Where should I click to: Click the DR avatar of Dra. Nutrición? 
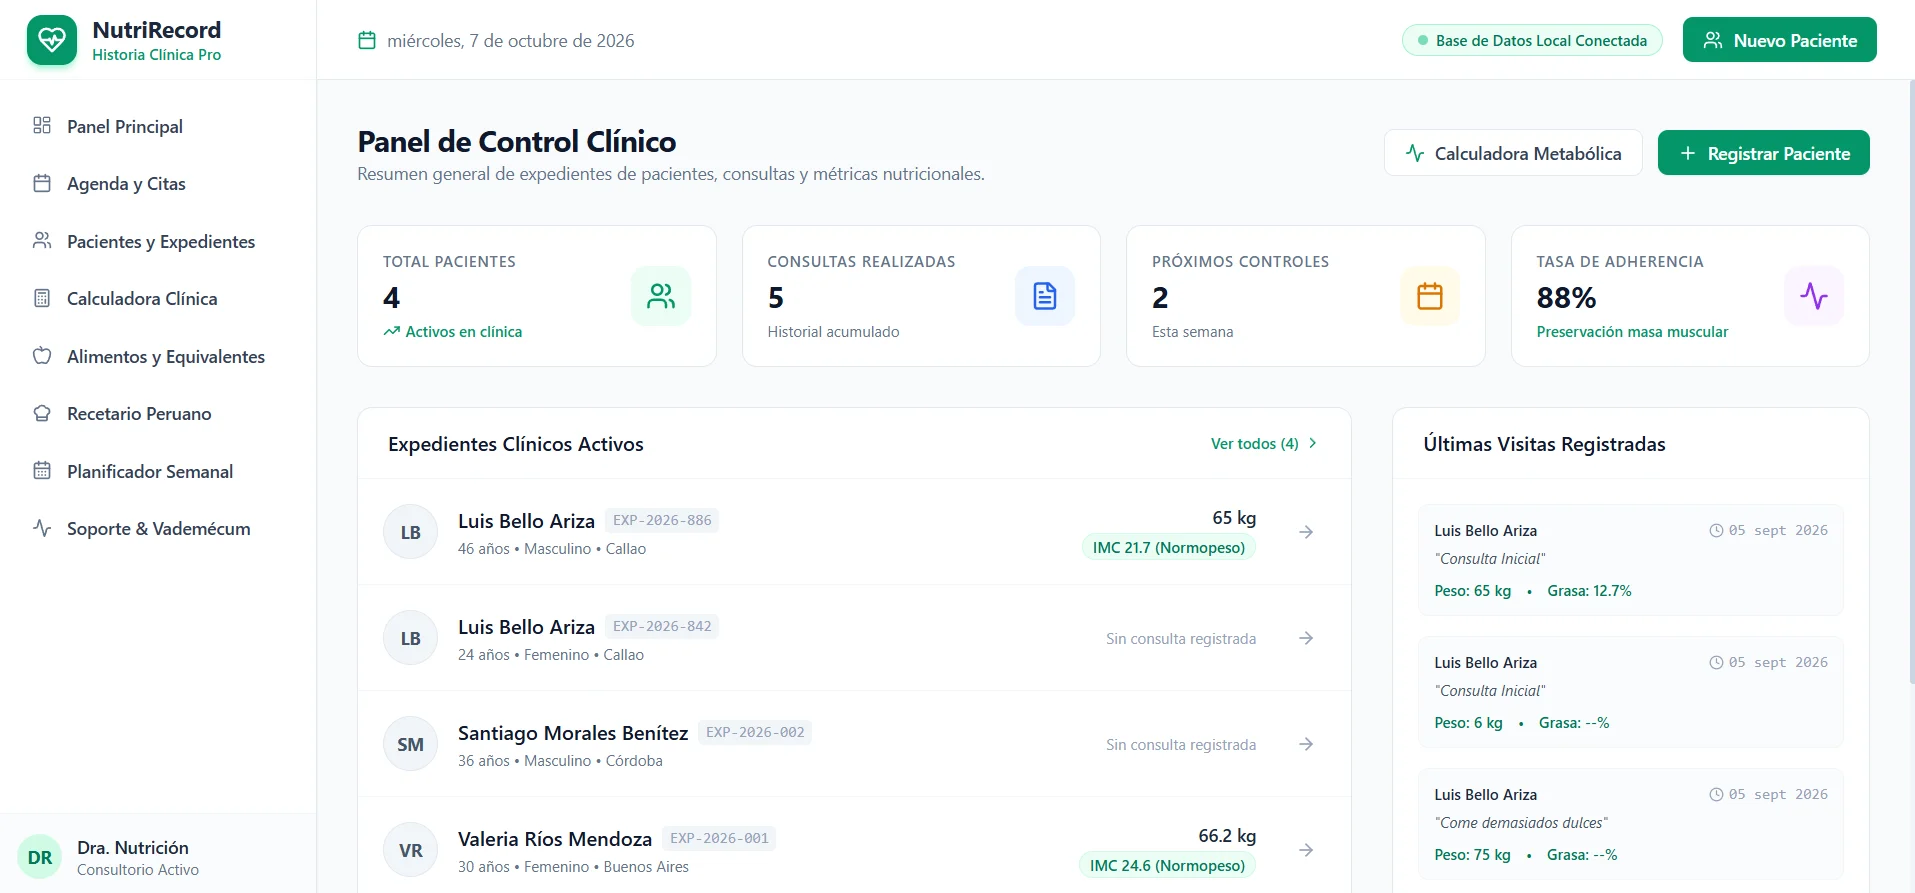40,858
